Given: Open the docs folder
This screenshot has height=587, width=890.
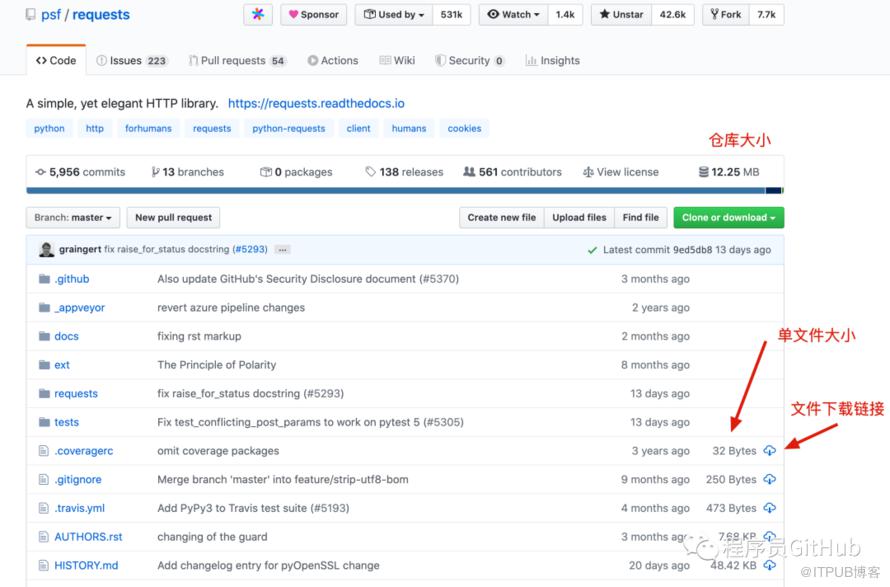Looking at the screenshot, I should [66, 336].
